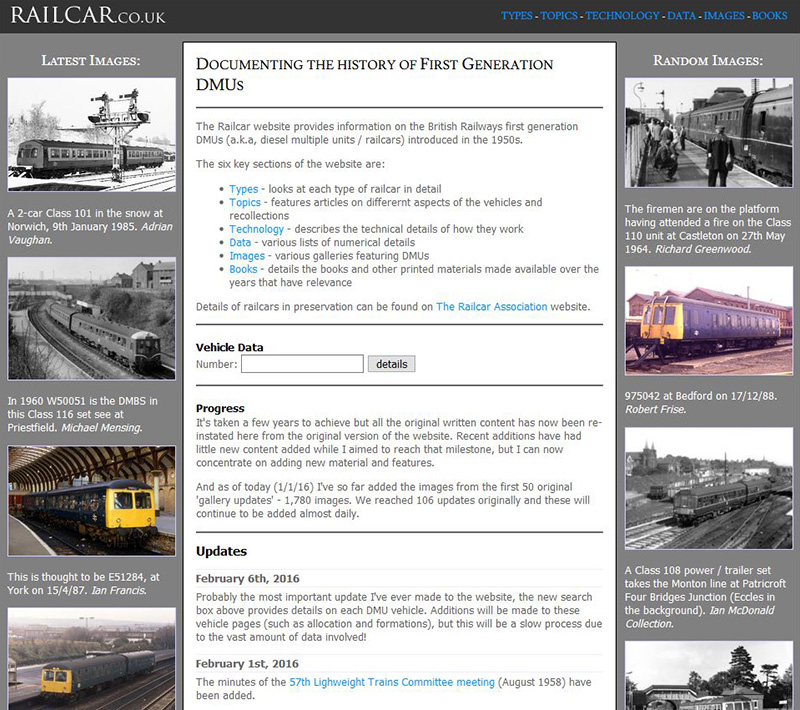This screenshot has height=710, width=800.
Task: Click the 'February 1st, 2016' update heading
Action: click(x=247, y=664)
